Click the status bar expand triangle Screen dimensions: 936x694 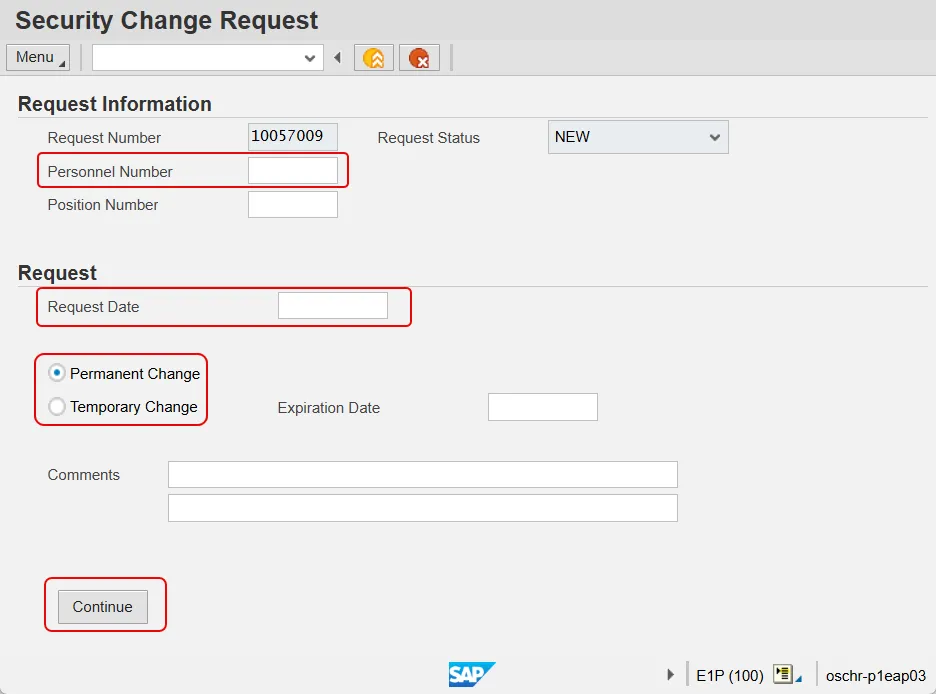point(671,675)
